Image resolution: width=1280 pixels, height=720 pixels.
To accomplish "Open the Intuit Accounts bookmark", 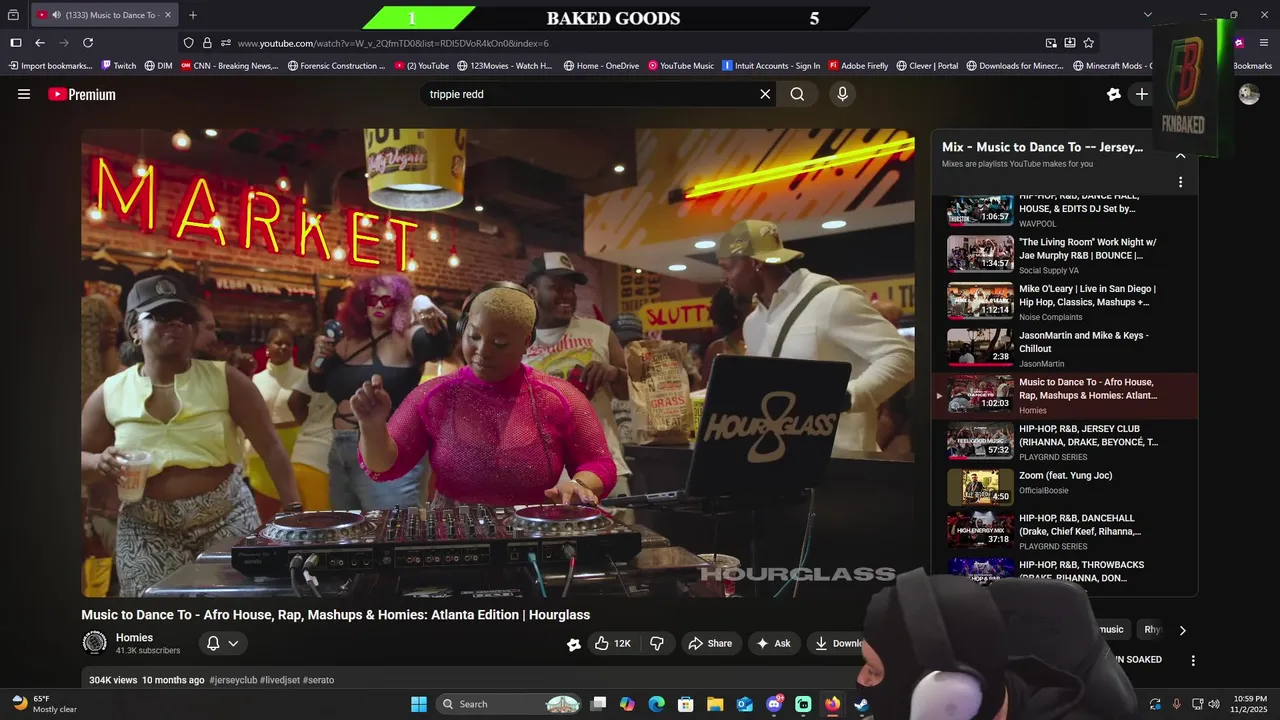I will pos(771,66).
